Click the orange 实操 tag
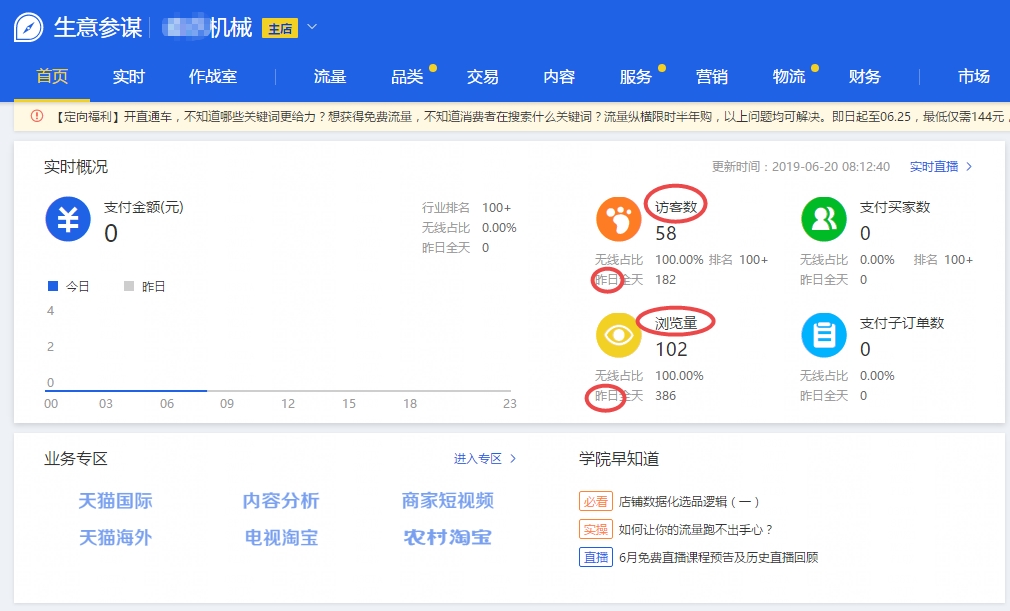Image resolution: width=1010 pixels, height=611 pixels. tap(595, 529)
